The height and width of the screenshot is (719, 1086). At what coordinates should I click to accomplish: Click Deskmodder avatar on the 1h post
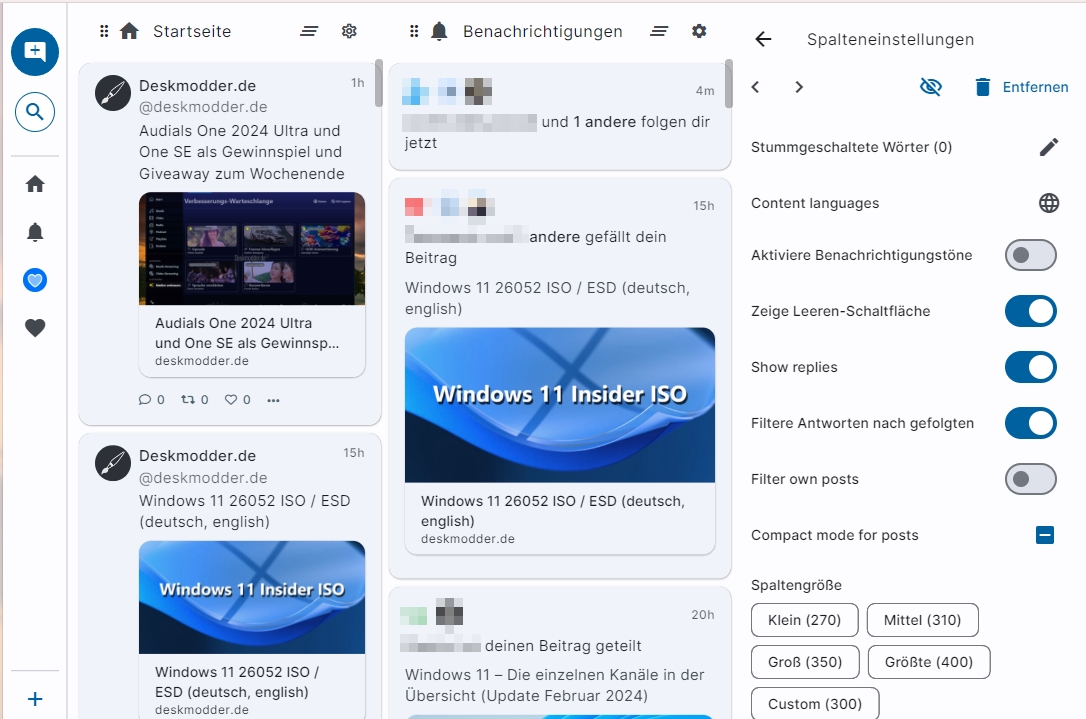click(113, 93)
